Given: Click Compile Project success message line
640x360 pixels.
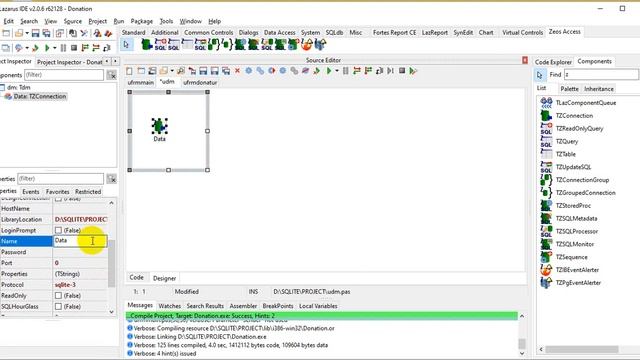Looking at the screenshot, I should pyautogui.click(x=322, y=316).
